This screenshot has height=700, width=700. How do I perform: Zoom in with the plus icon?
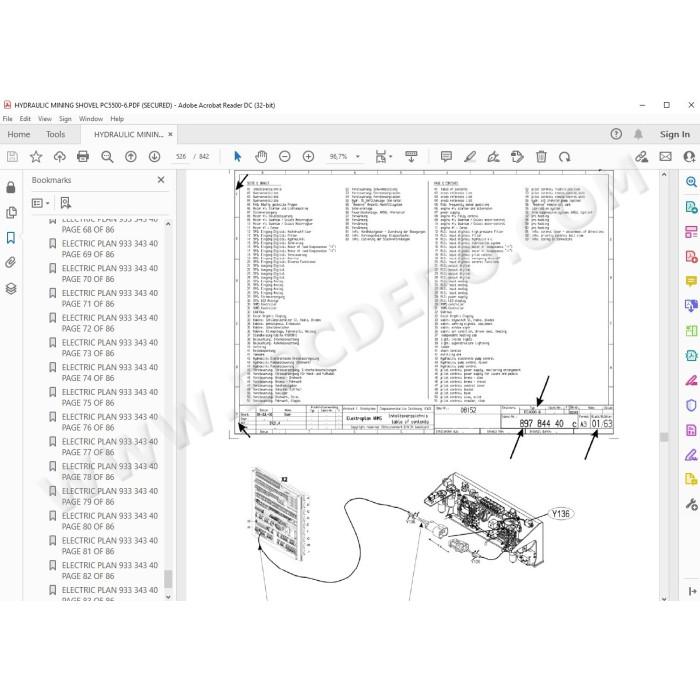308,157
